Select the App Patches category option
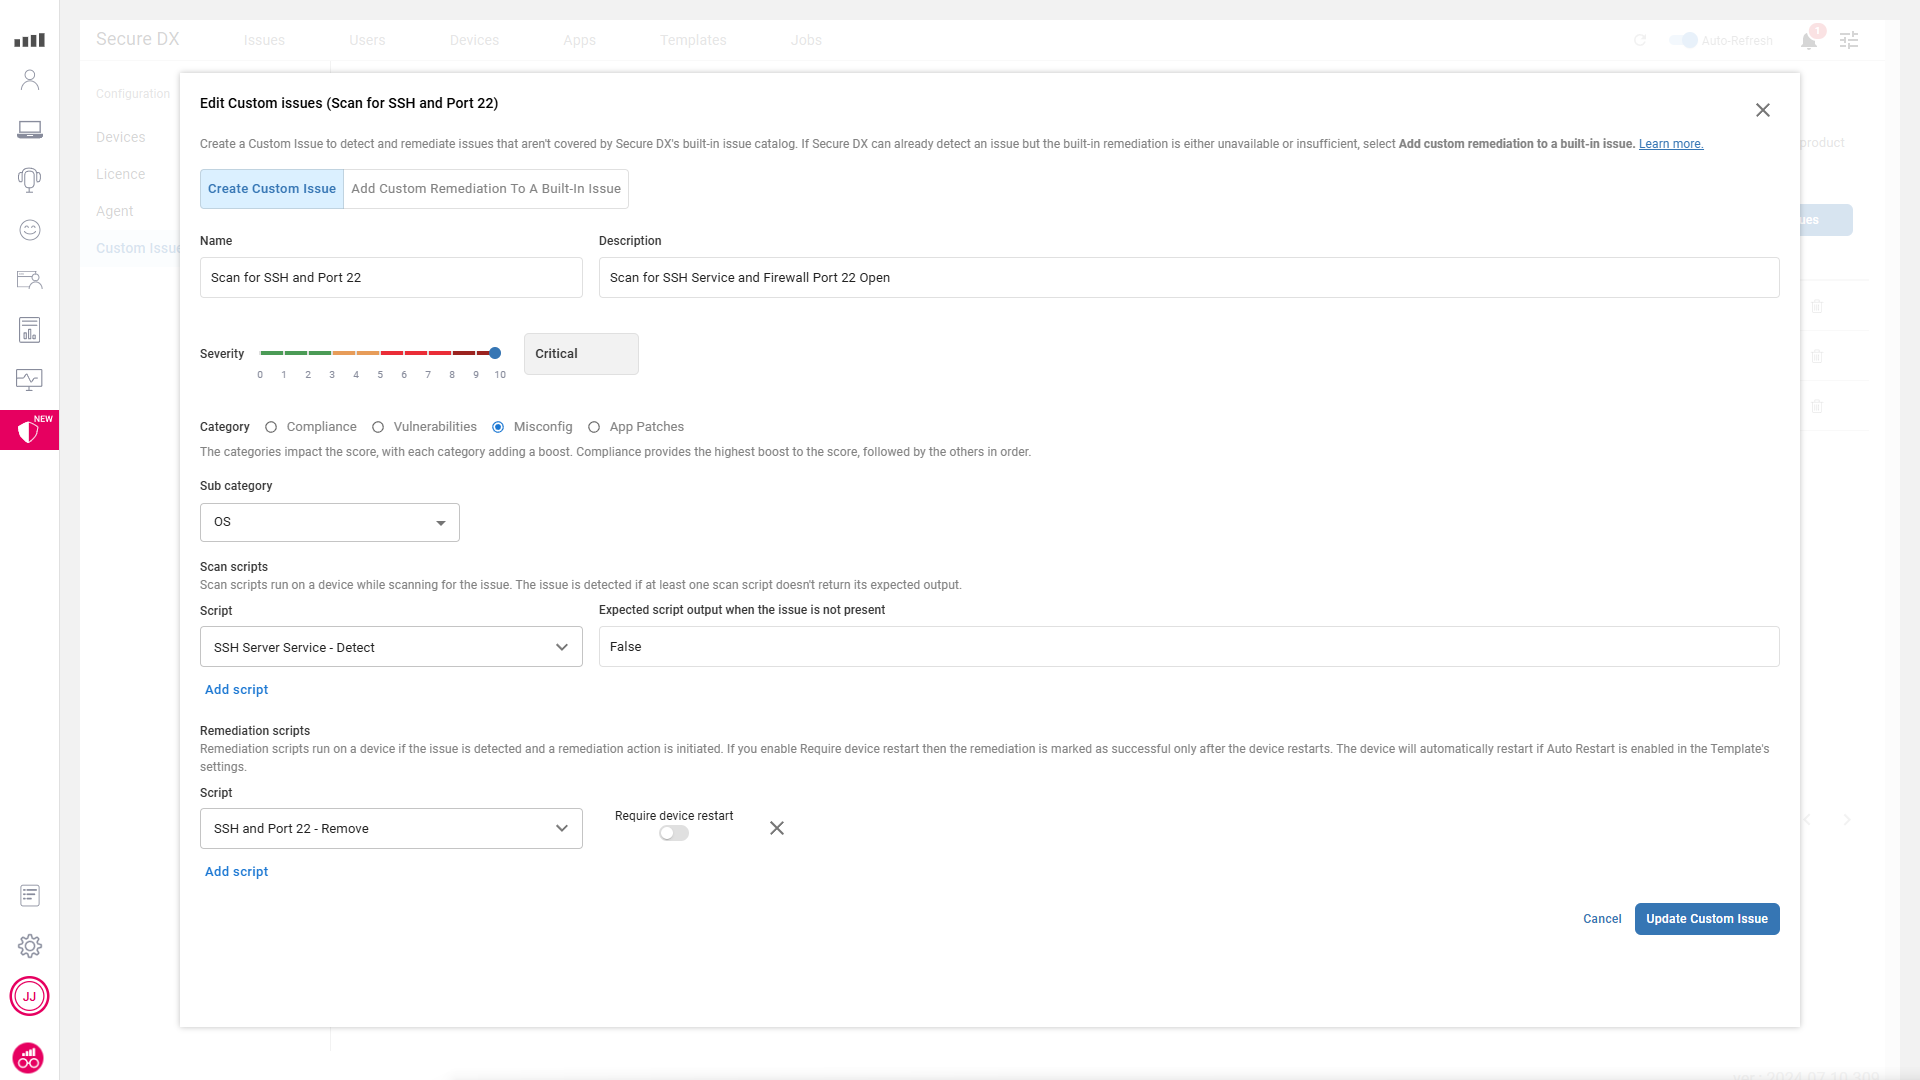The width and height of the screenshot is (1920, 1080). coord(594,427)
